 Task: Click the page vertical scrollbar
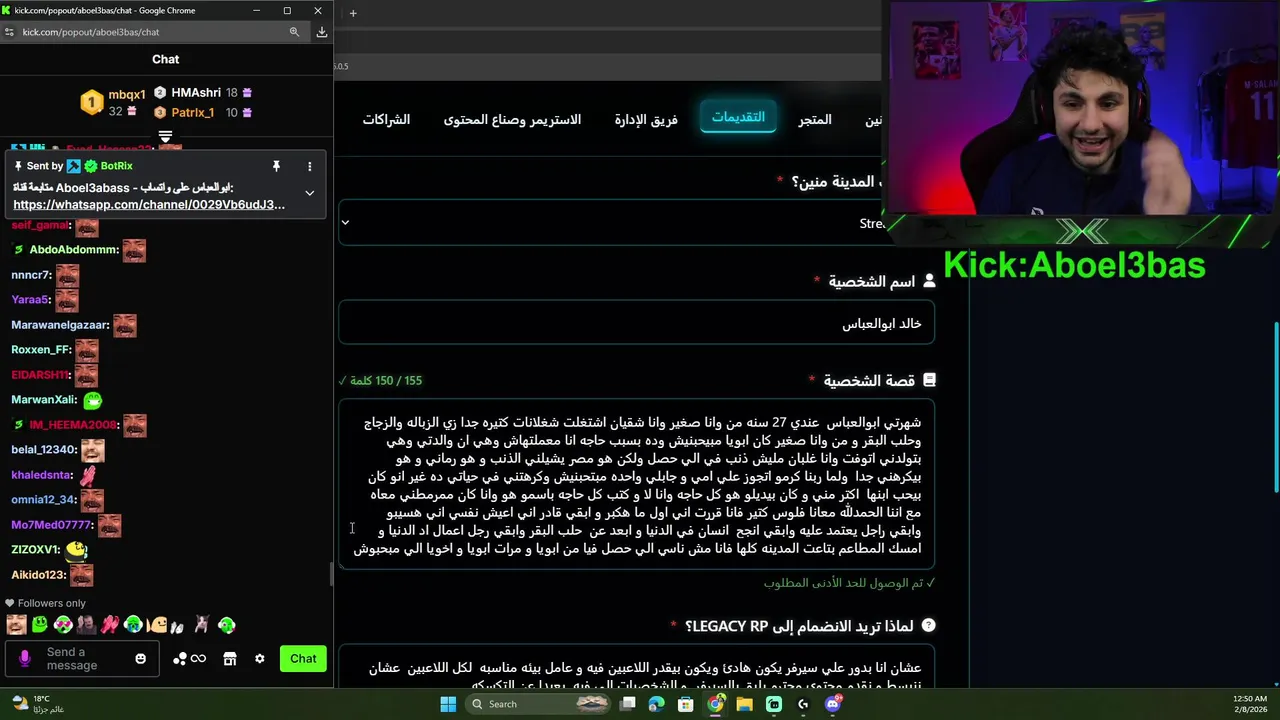pyautogui.click(x=1275, y=409)
